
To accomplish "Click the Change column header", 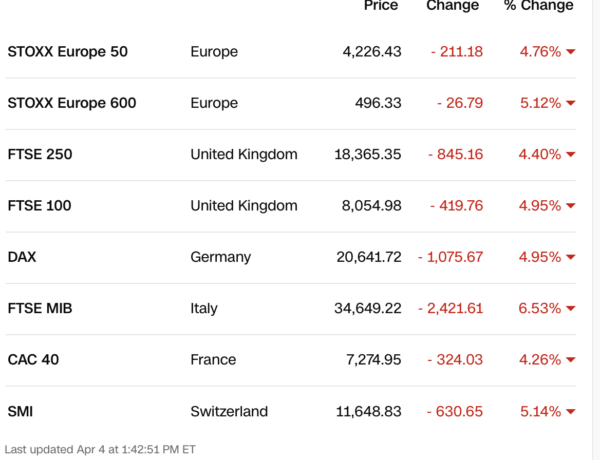I will (452, 6).
